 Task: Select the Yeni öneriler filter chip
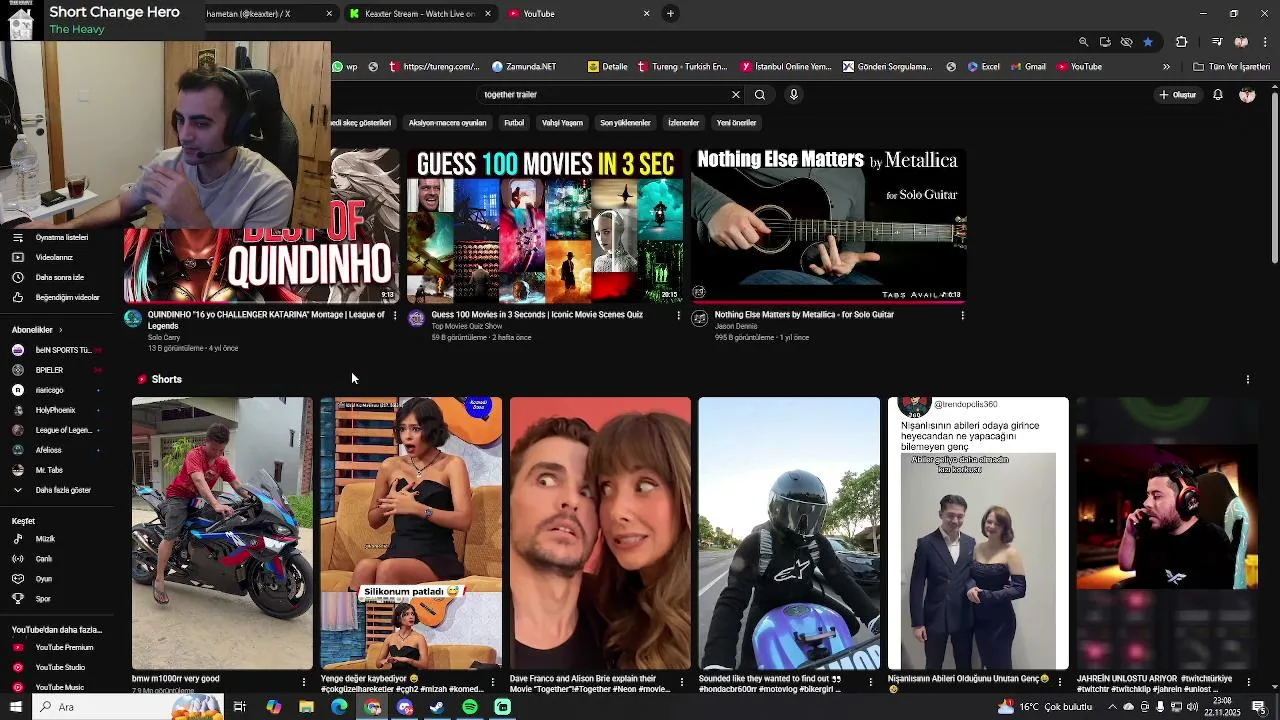(736, 123)
